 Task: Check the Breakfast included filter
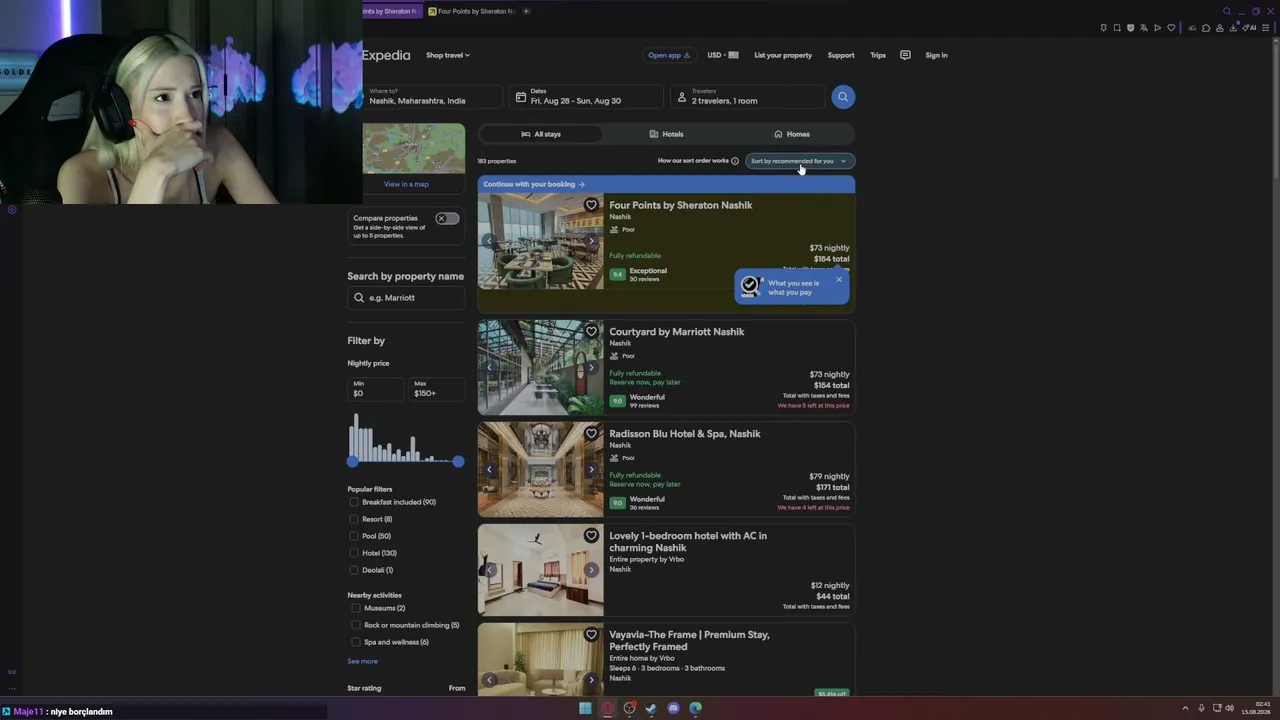tap(353, 502)
